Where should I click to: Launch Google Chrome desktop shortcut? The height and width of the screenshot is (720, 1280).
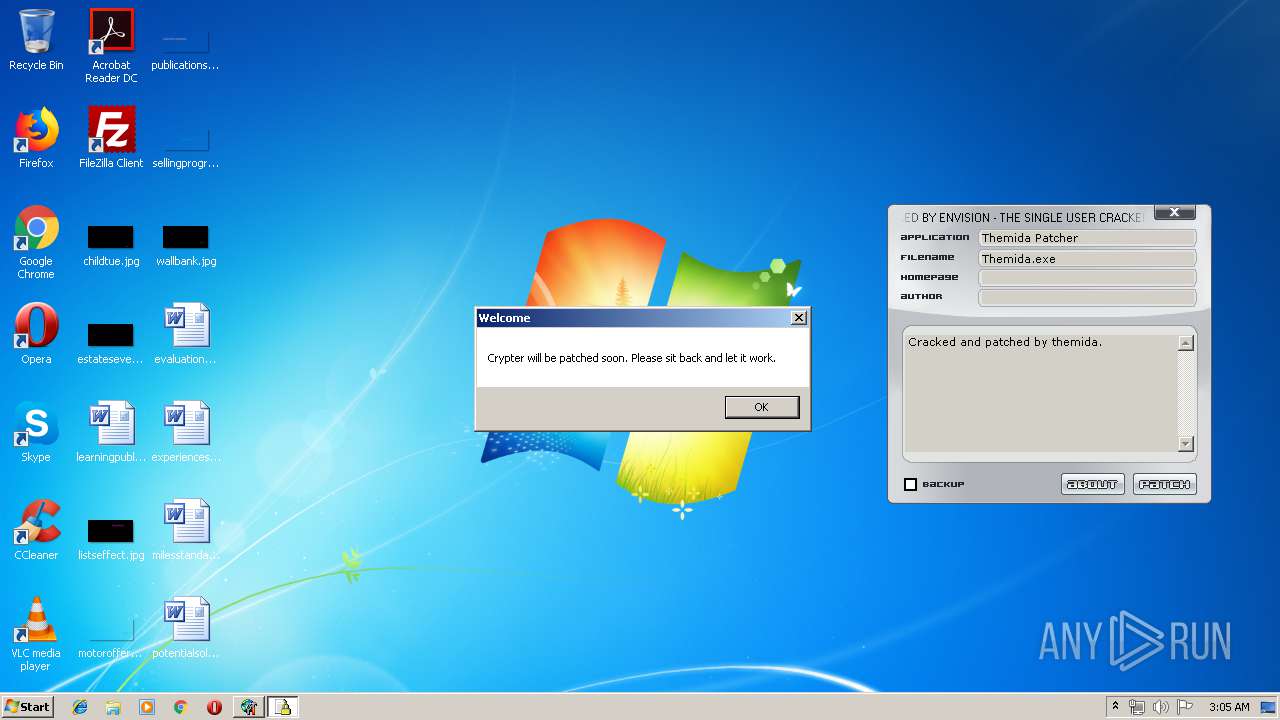(36, 242)
